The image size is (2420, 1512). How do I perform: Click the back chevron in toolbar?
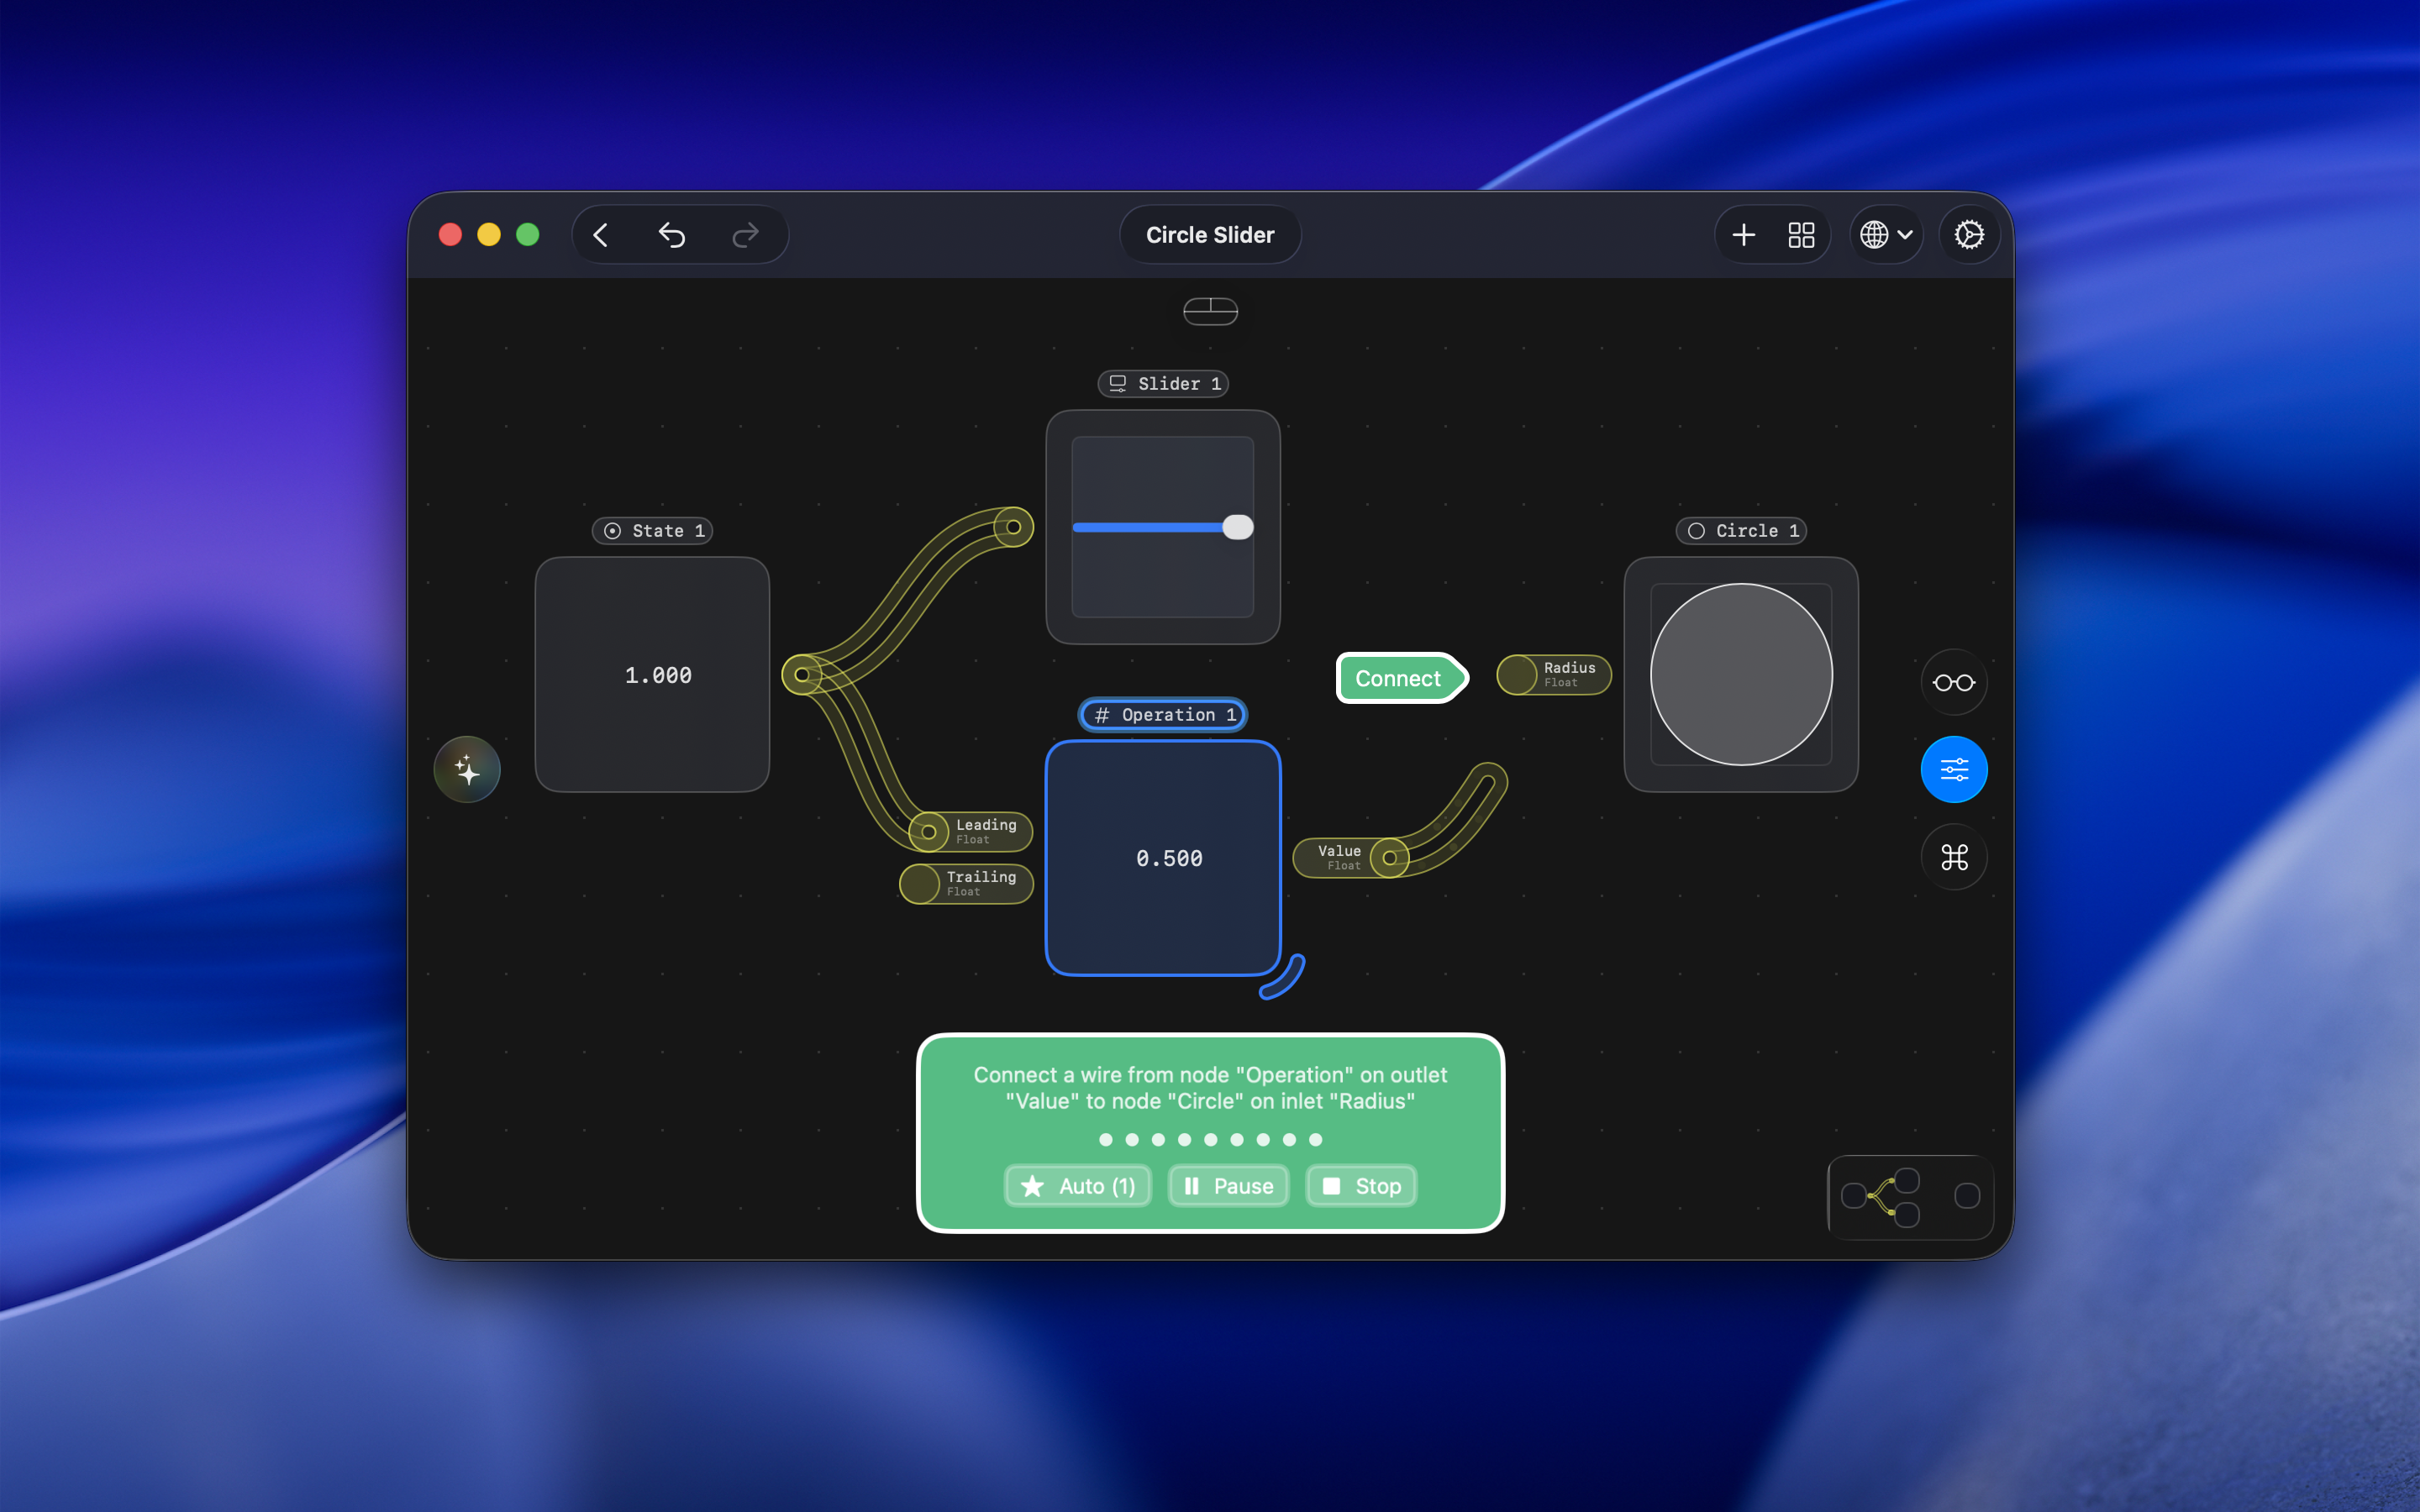pyautogui.click(x=601, y=235)
